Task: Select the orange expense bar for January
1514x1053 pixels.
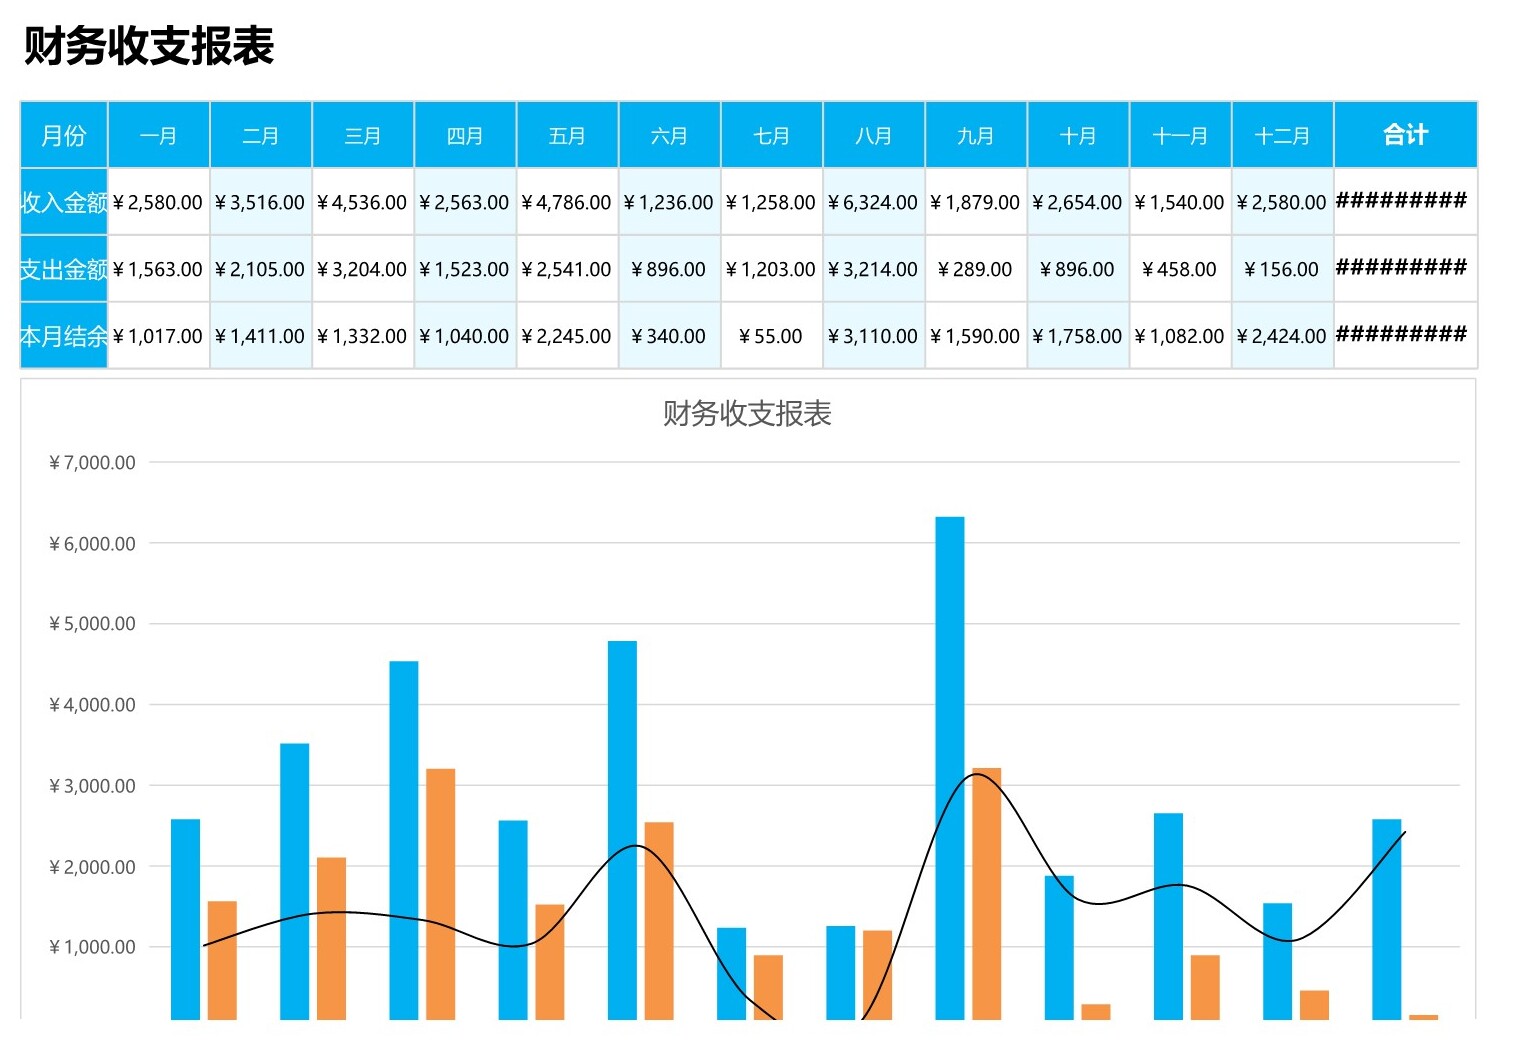Action: [x=222, y=960]
